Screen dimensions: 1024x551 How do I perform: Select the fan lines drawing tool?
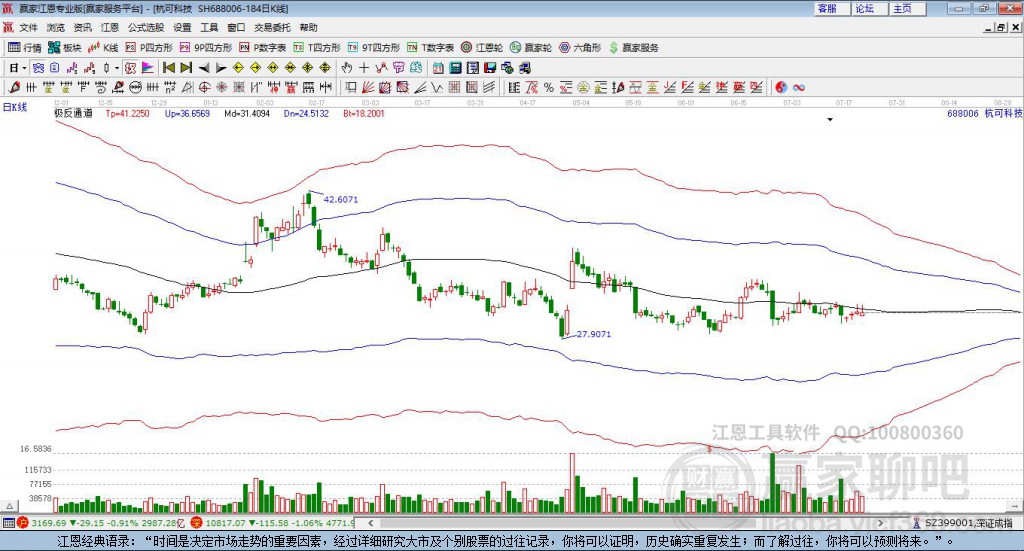click(369, 87)
